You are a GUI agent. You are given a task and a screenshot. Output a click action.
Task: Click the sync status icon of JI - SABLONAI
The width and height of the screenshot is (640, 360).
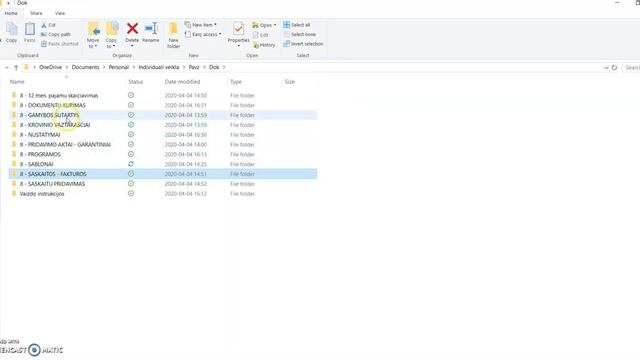[x=131, y=164]
